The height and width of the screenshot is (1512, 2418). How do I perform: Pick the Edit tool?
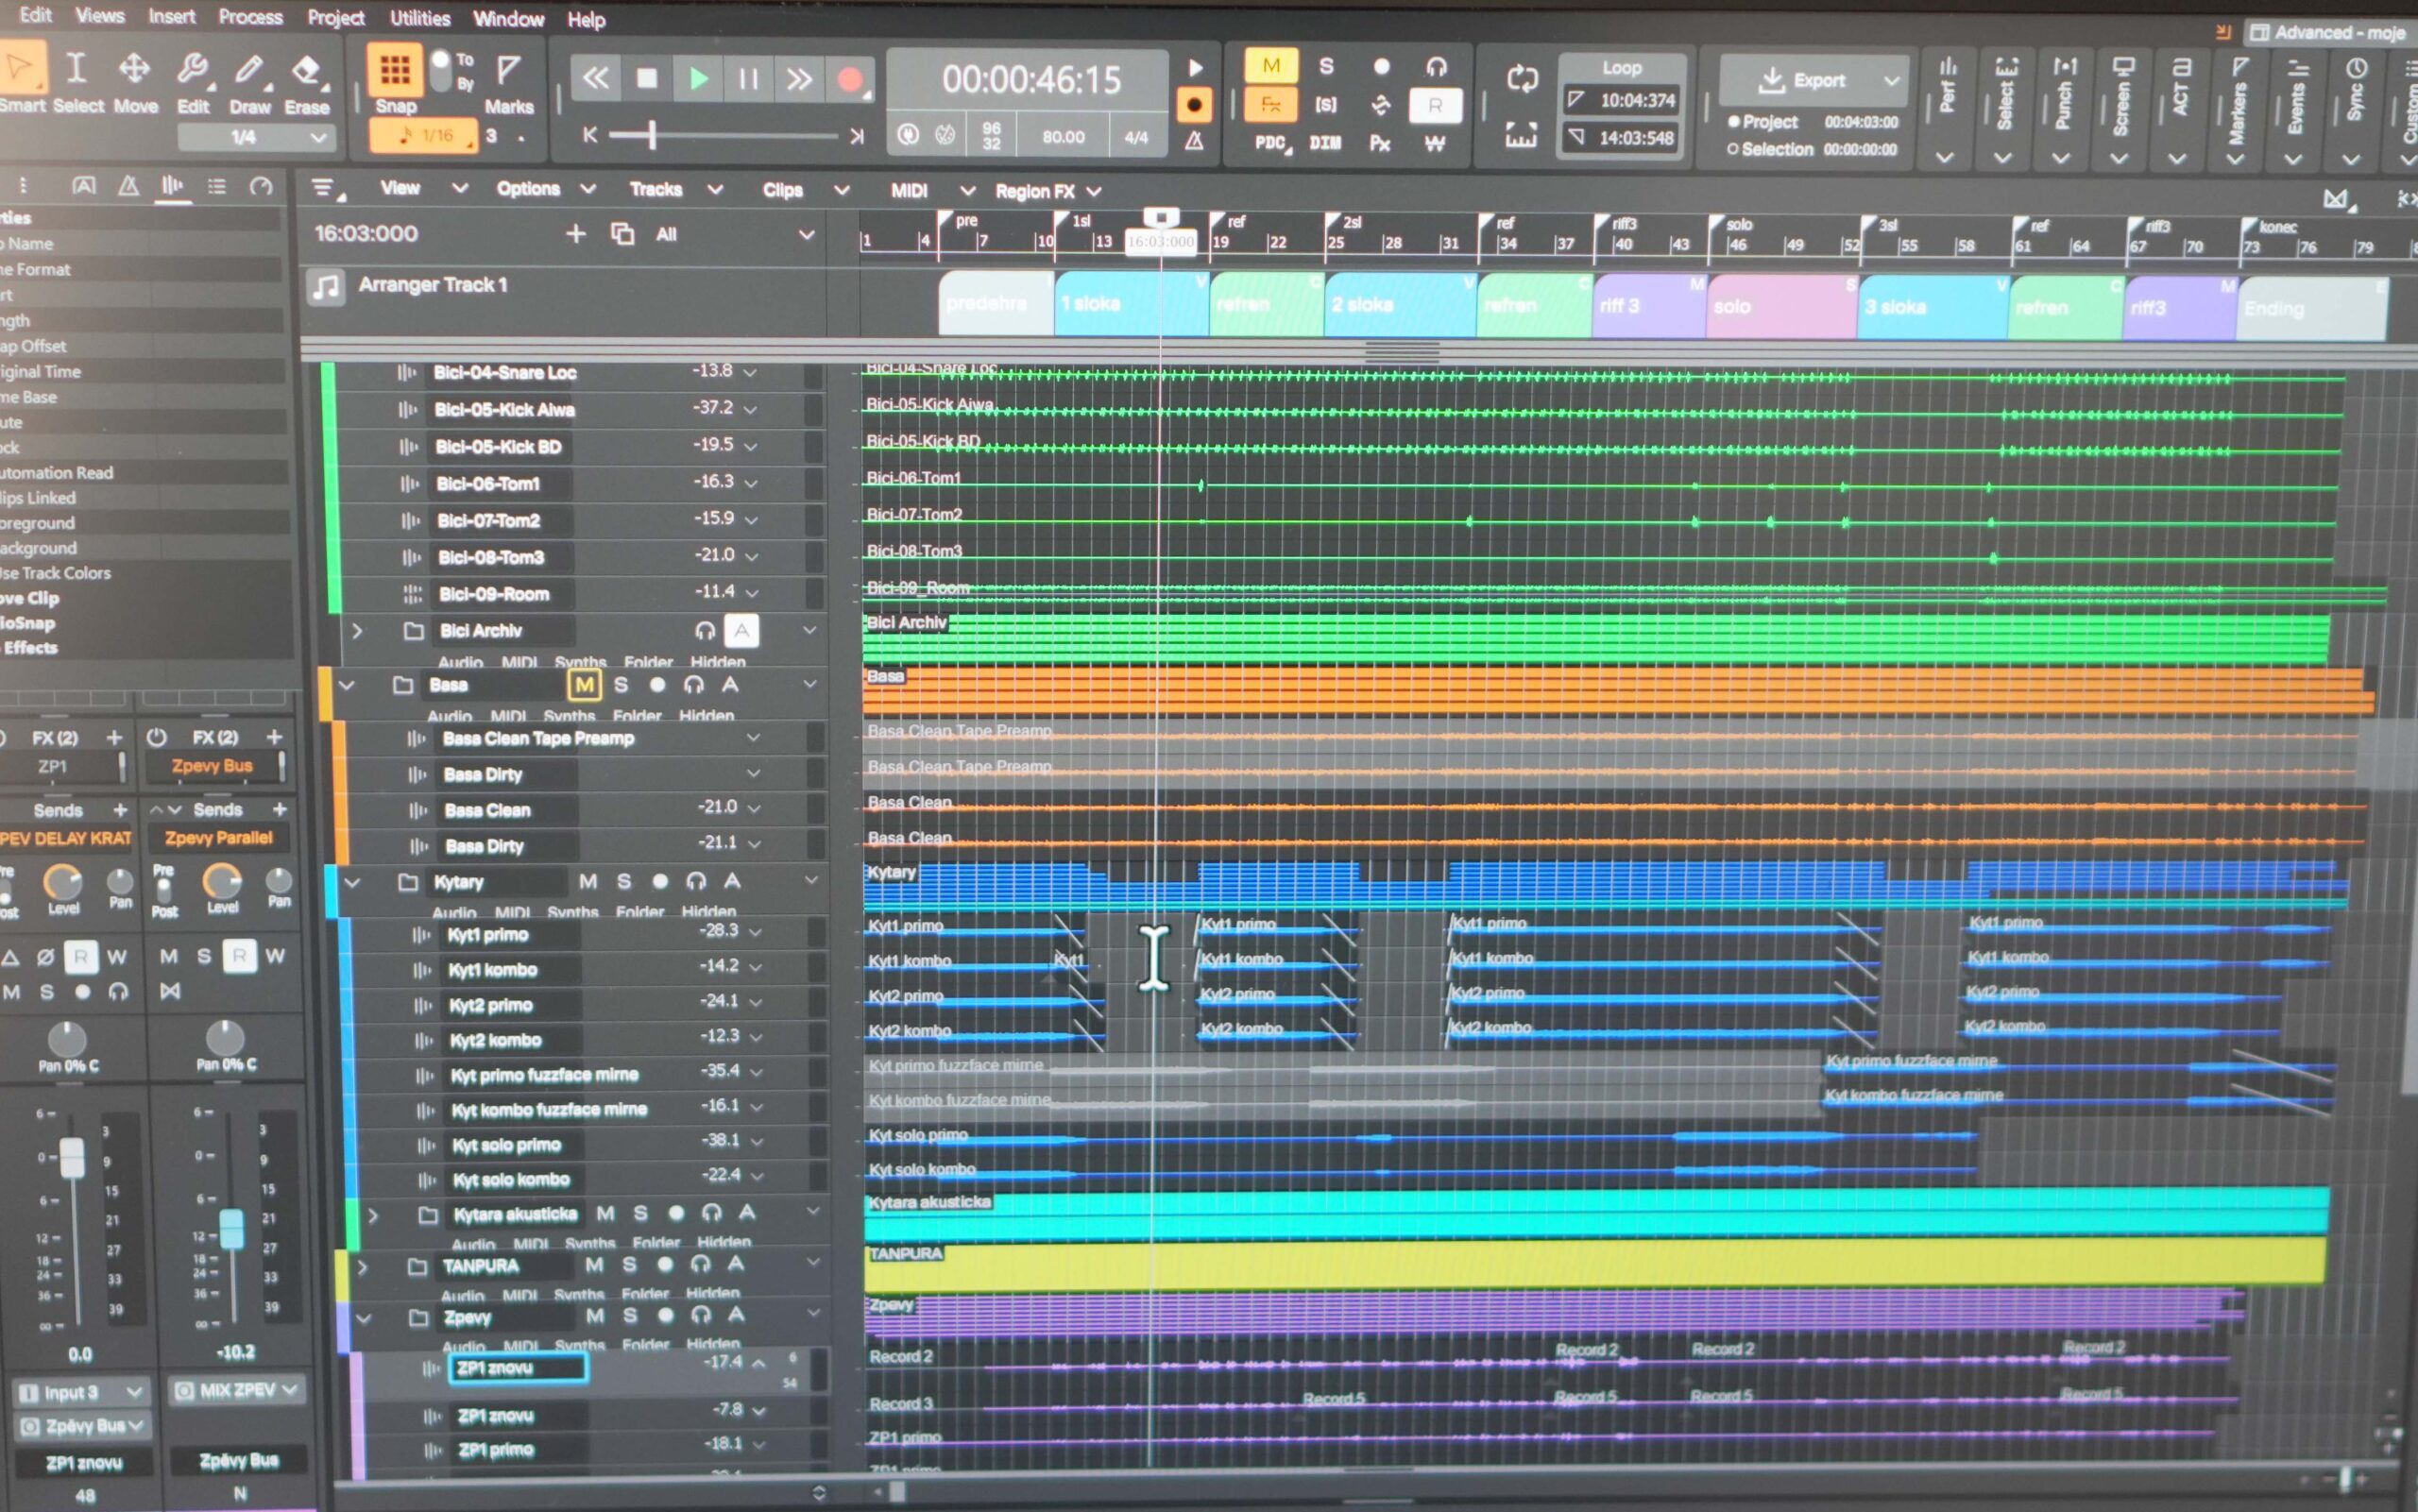193,80
